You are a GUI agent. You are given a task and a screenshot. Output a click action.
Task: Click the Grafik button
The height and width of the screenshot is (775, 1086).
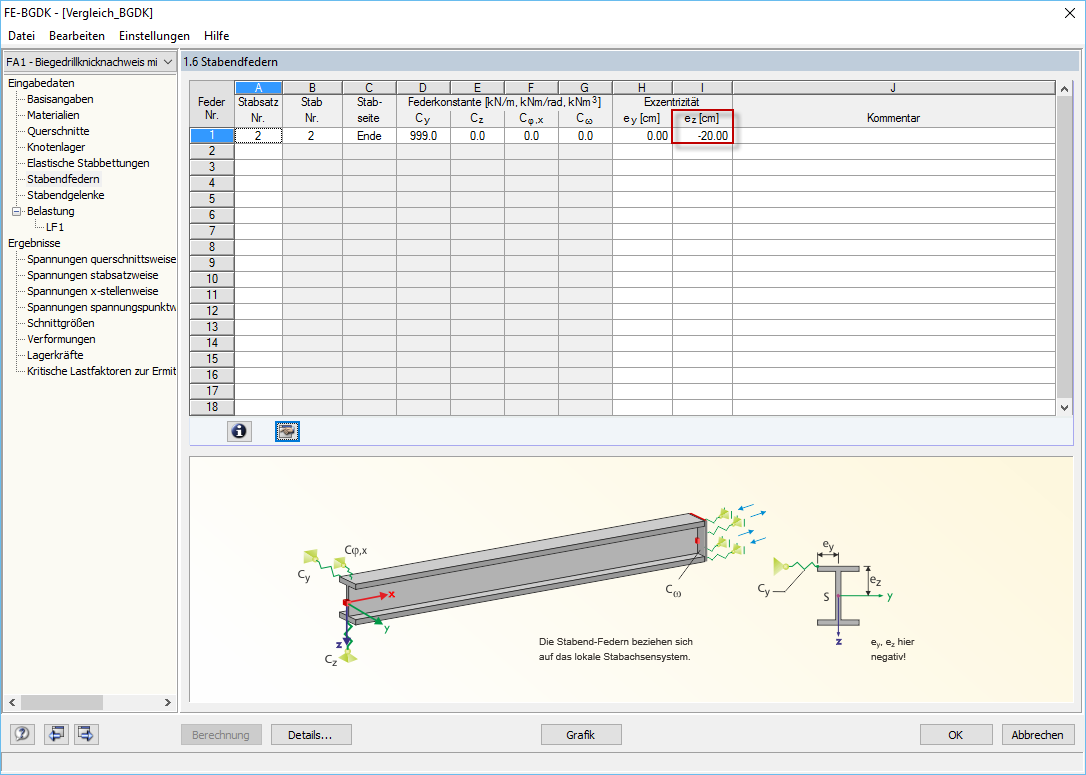580,735
